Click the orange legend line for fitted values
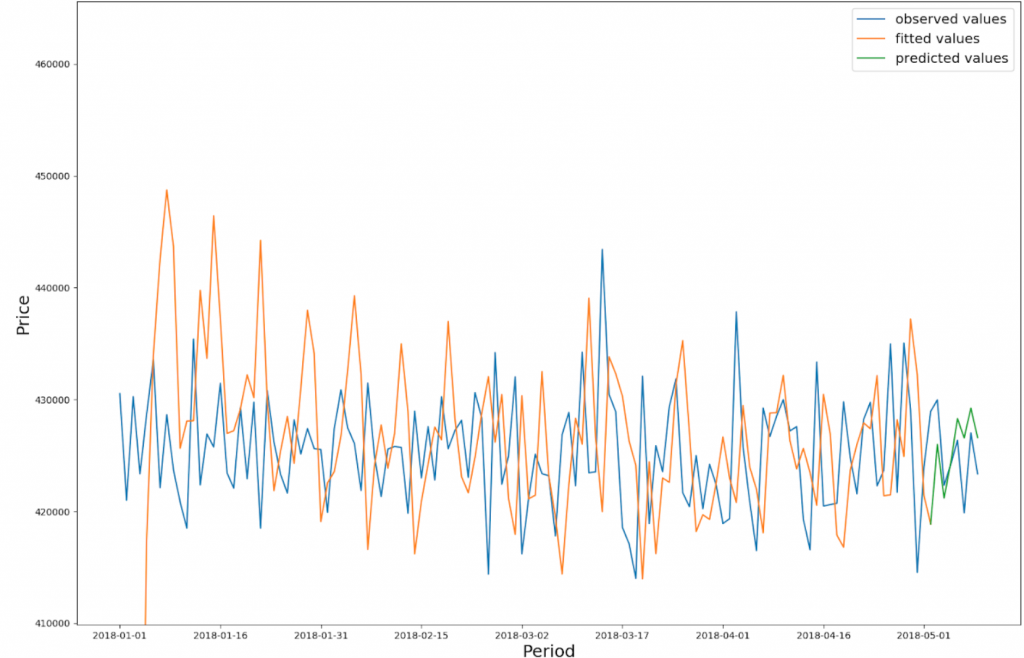Image resolution: width=1024 pixels, height=658 pixels. [871, 39]
